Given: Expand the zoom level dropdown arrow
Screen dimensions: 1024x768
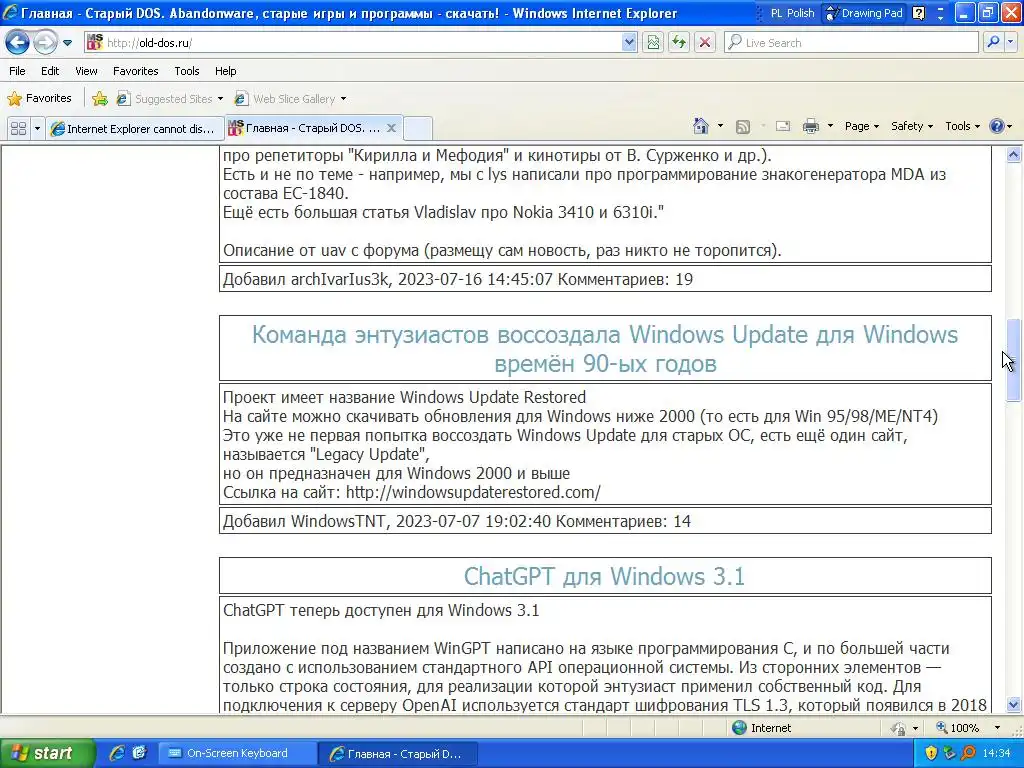Looking at the screenshot, I should click(997, 728).
